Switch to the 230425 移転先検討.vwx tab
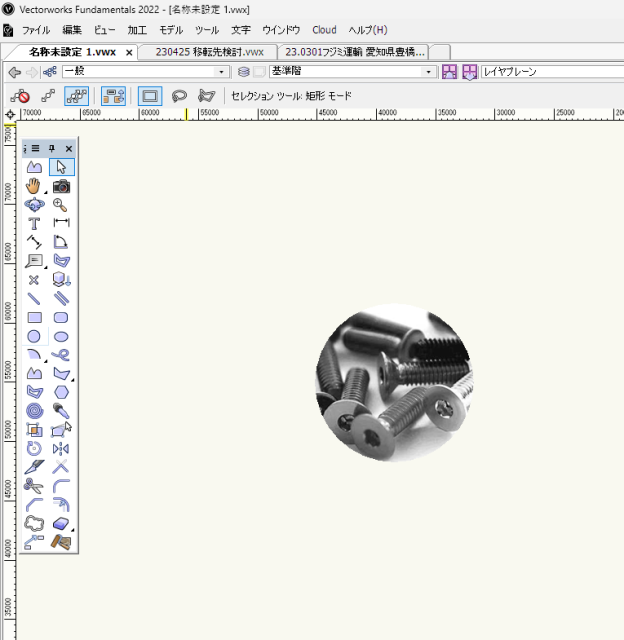This screenshot has height=640, width=624. coord(209,51)
